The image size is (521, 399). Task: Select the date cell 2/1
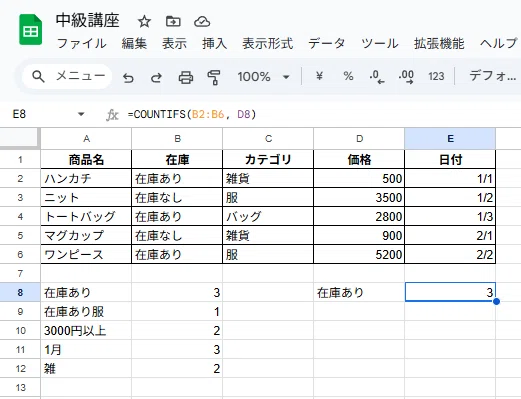click(450, 236)
